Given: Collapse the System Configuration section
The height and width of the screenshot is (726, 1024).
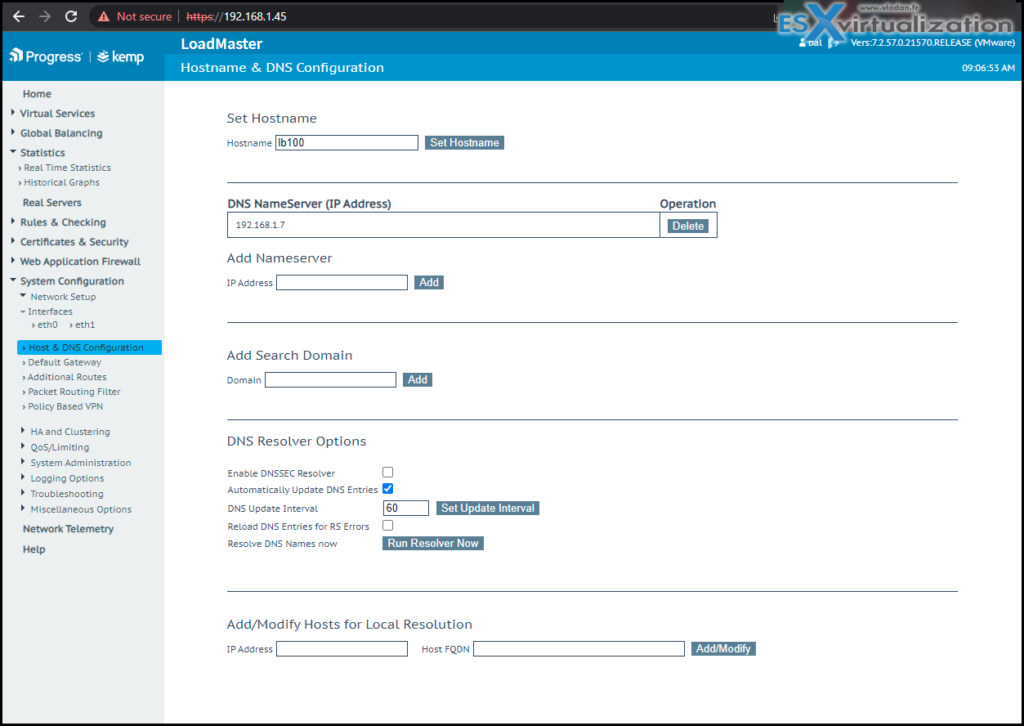Looking at the screenshot, I should [x=71, y=281].
